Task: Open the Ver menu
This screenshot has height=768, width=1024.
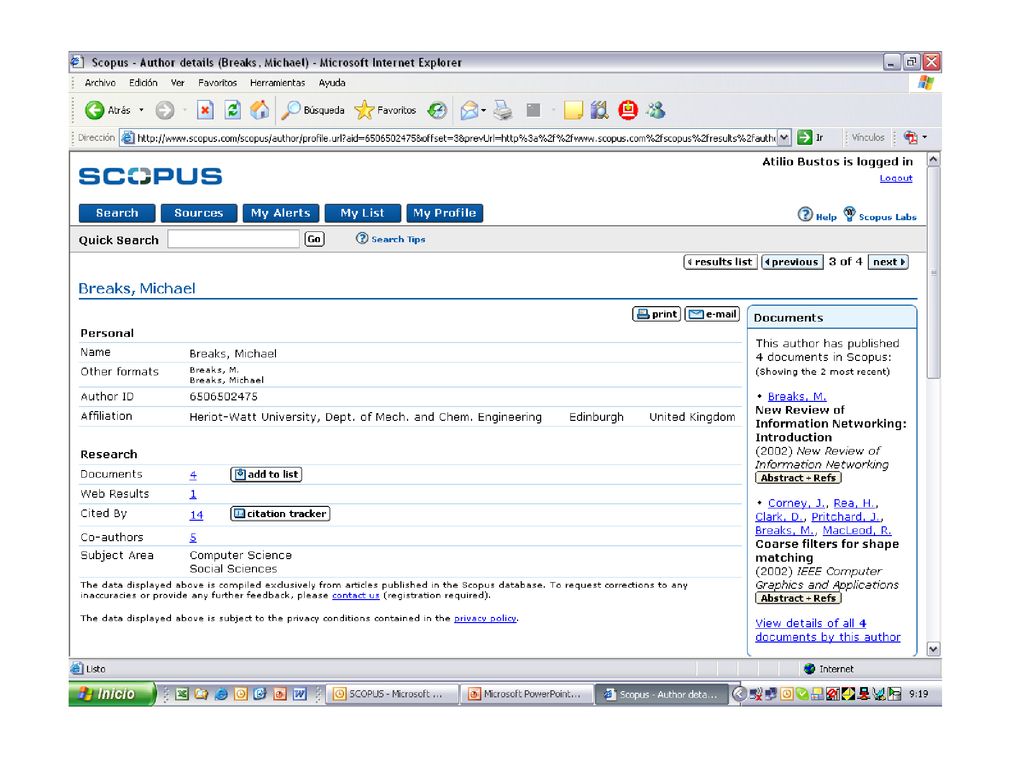Action: click(x=178, y=83)
